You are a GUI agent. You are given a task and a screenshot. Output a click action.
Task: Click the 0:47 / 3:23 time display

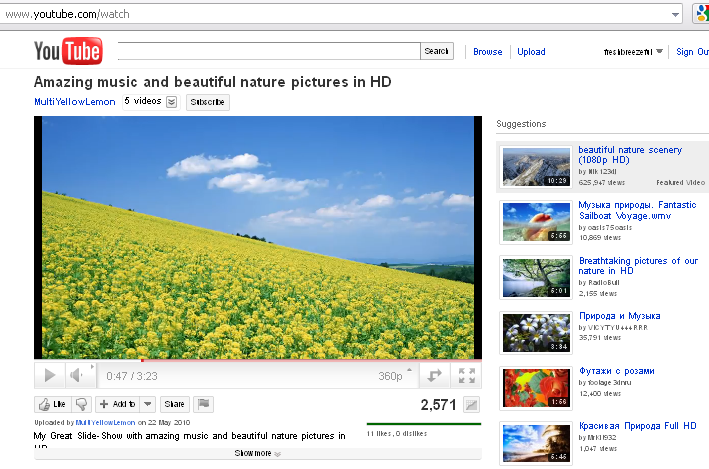coord(132,376)
